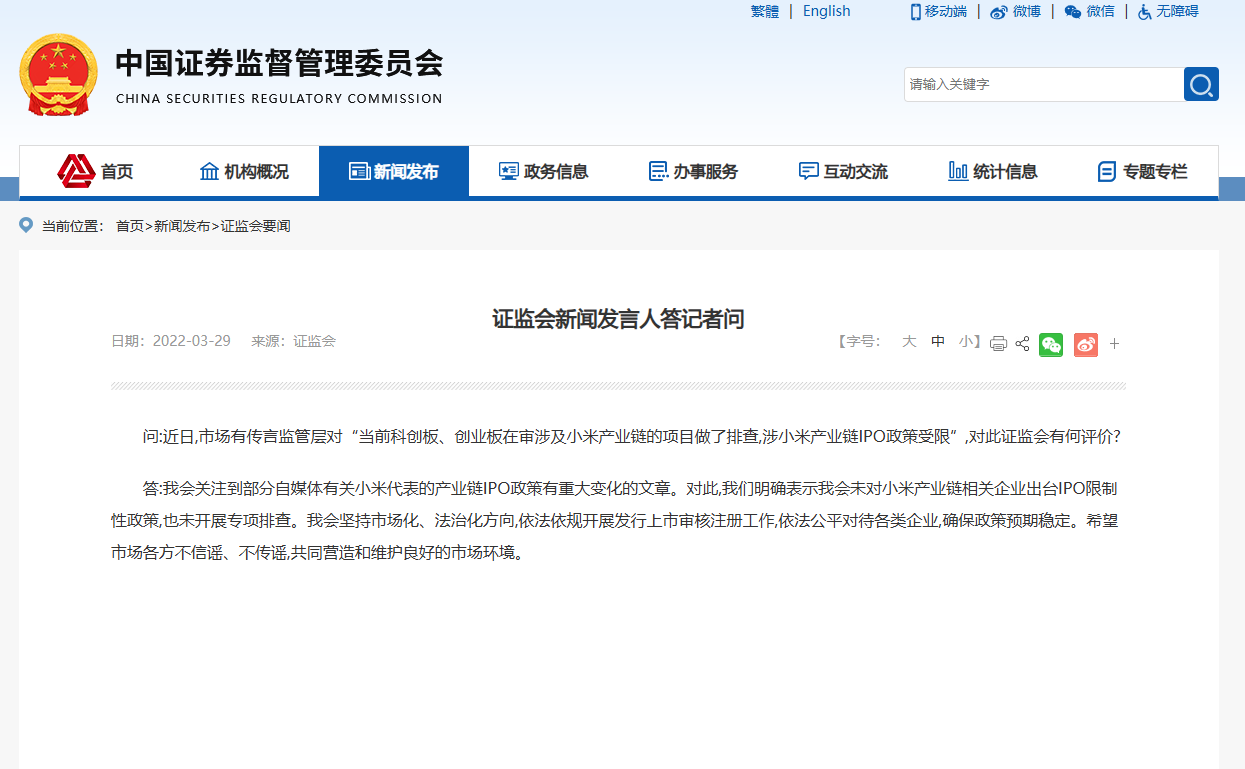Click the 统计信息 bar chart icon
The image size is (1245, 769).
point(958,171)
